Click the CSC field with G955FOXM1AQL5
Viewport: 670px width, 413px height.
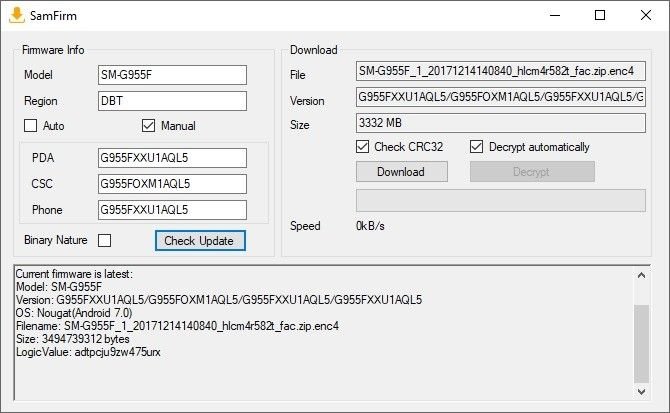pos(172,184)
